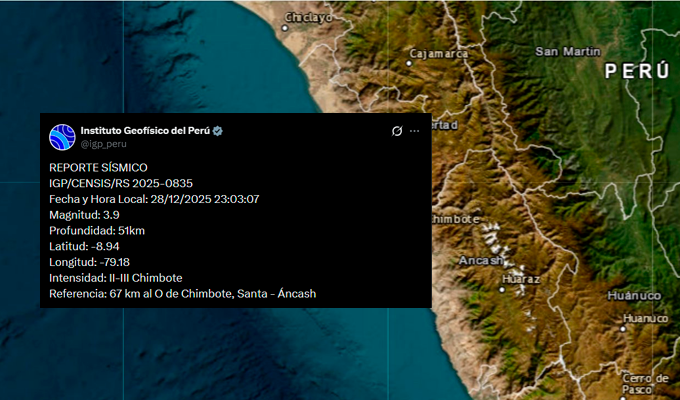Click the Intensidad: II-III Chimbote line

tap(116, 278)
